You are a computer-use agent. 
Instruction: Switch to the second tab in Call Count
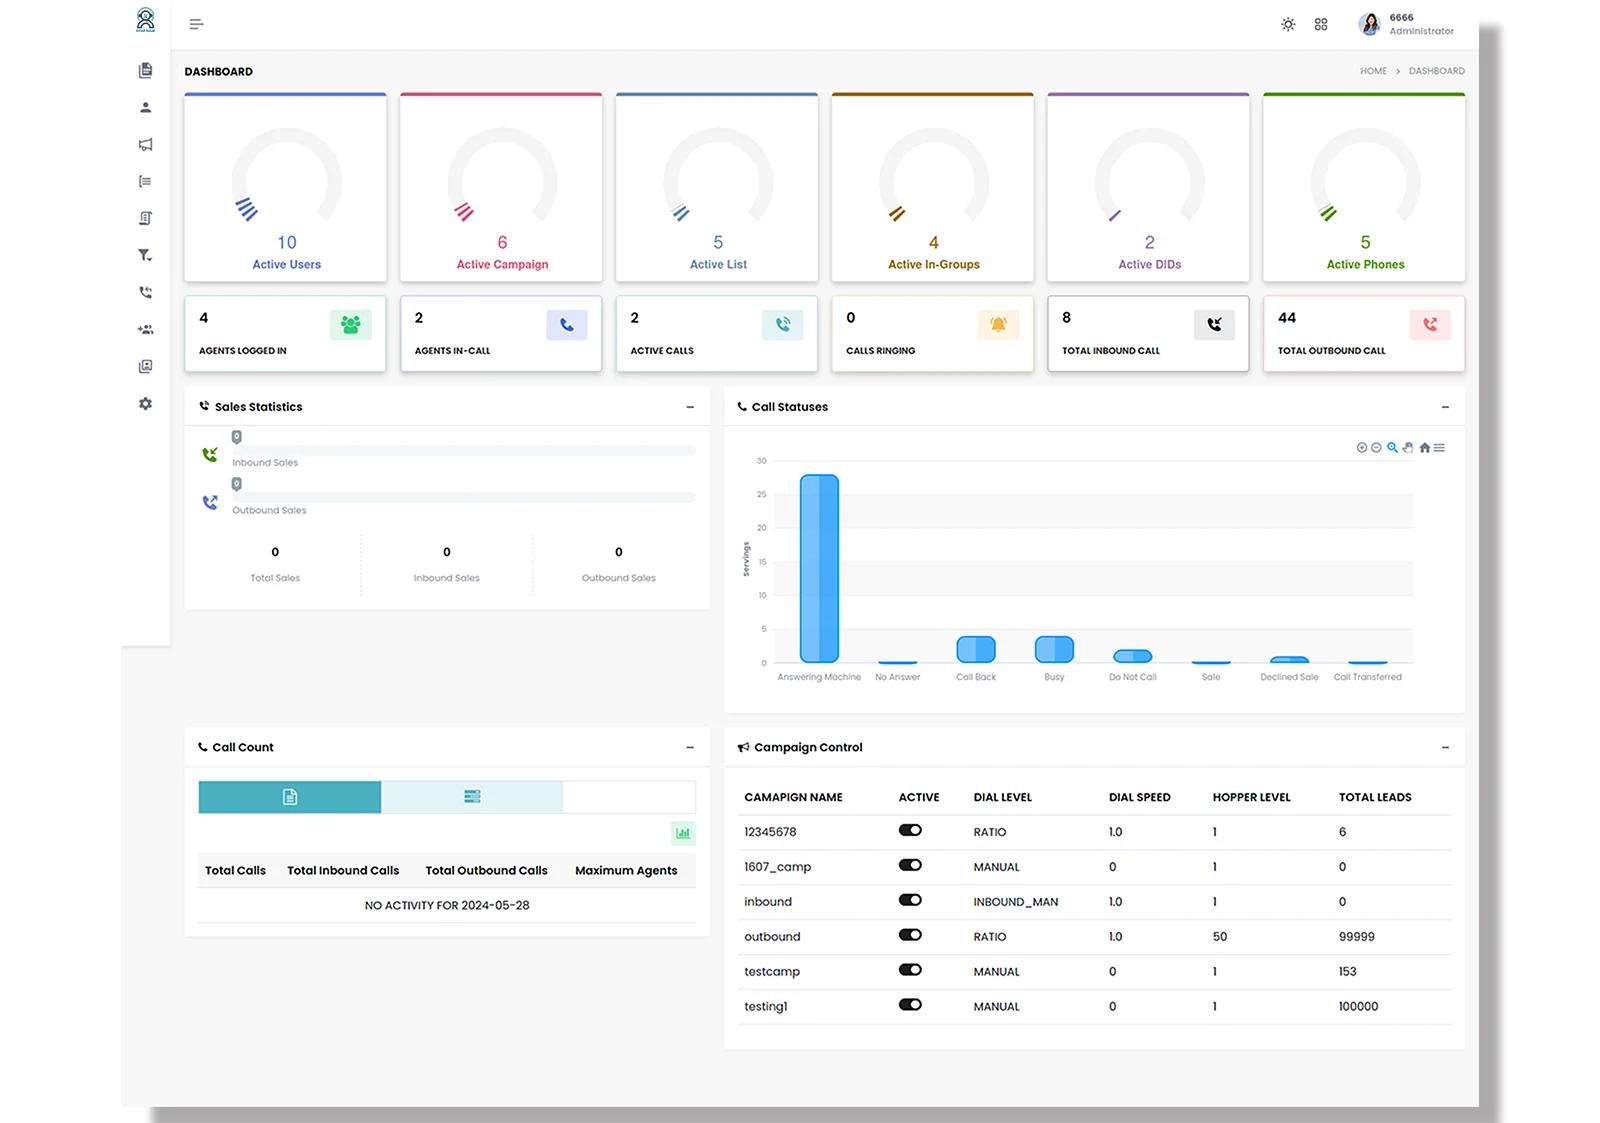click(472, 797)
